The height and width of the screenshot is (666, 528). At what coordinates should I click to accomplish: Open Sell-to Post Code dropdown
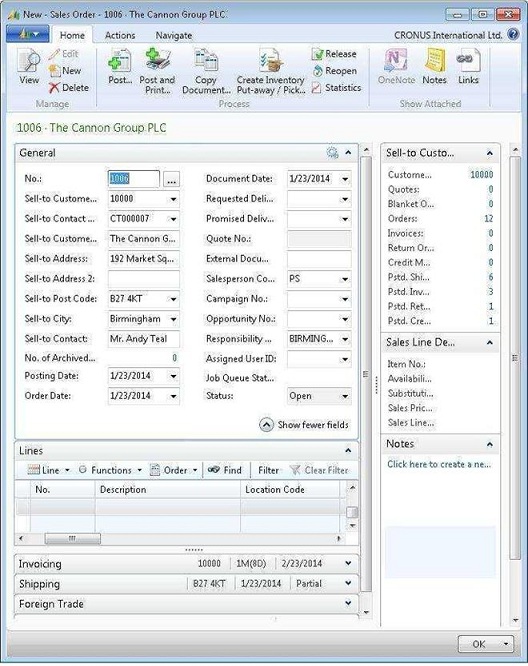tap(173, 299)
